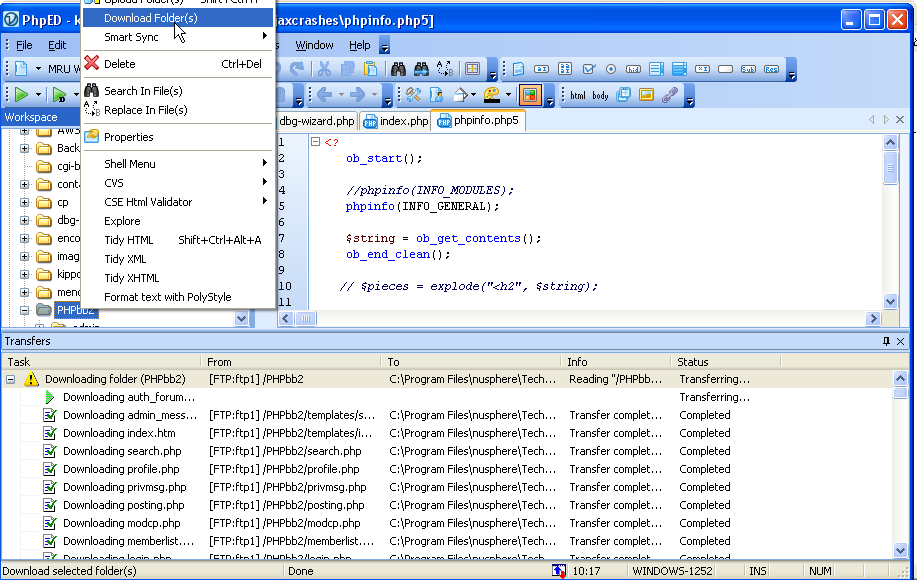Open the File menu

point(24,45)
